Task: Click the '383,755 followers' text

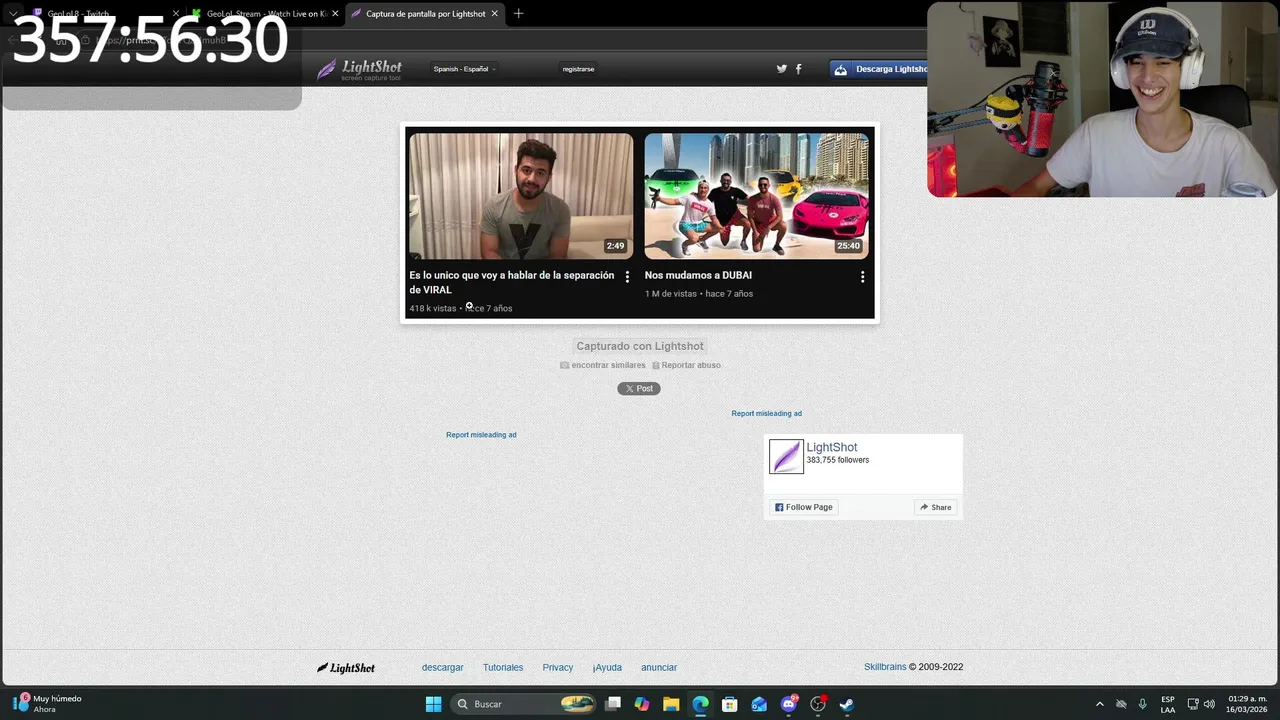Action: click(838, 460)
